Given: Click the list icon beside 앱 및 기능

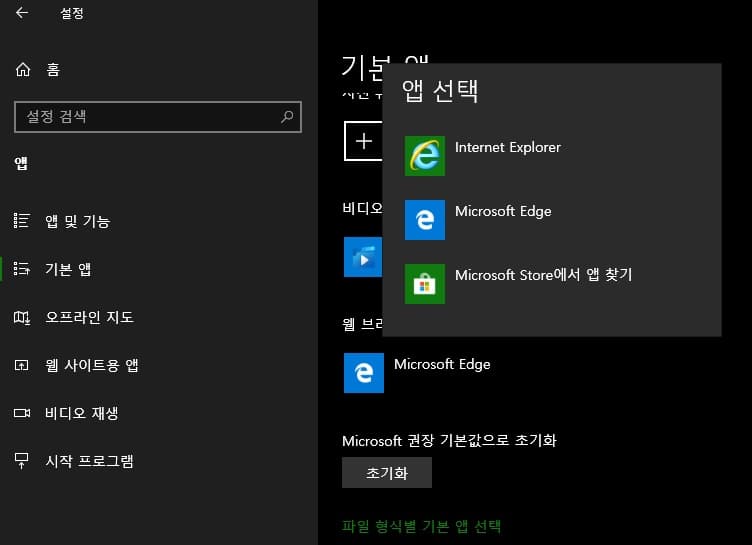Looking at the screenshot, I should [22, 221].
